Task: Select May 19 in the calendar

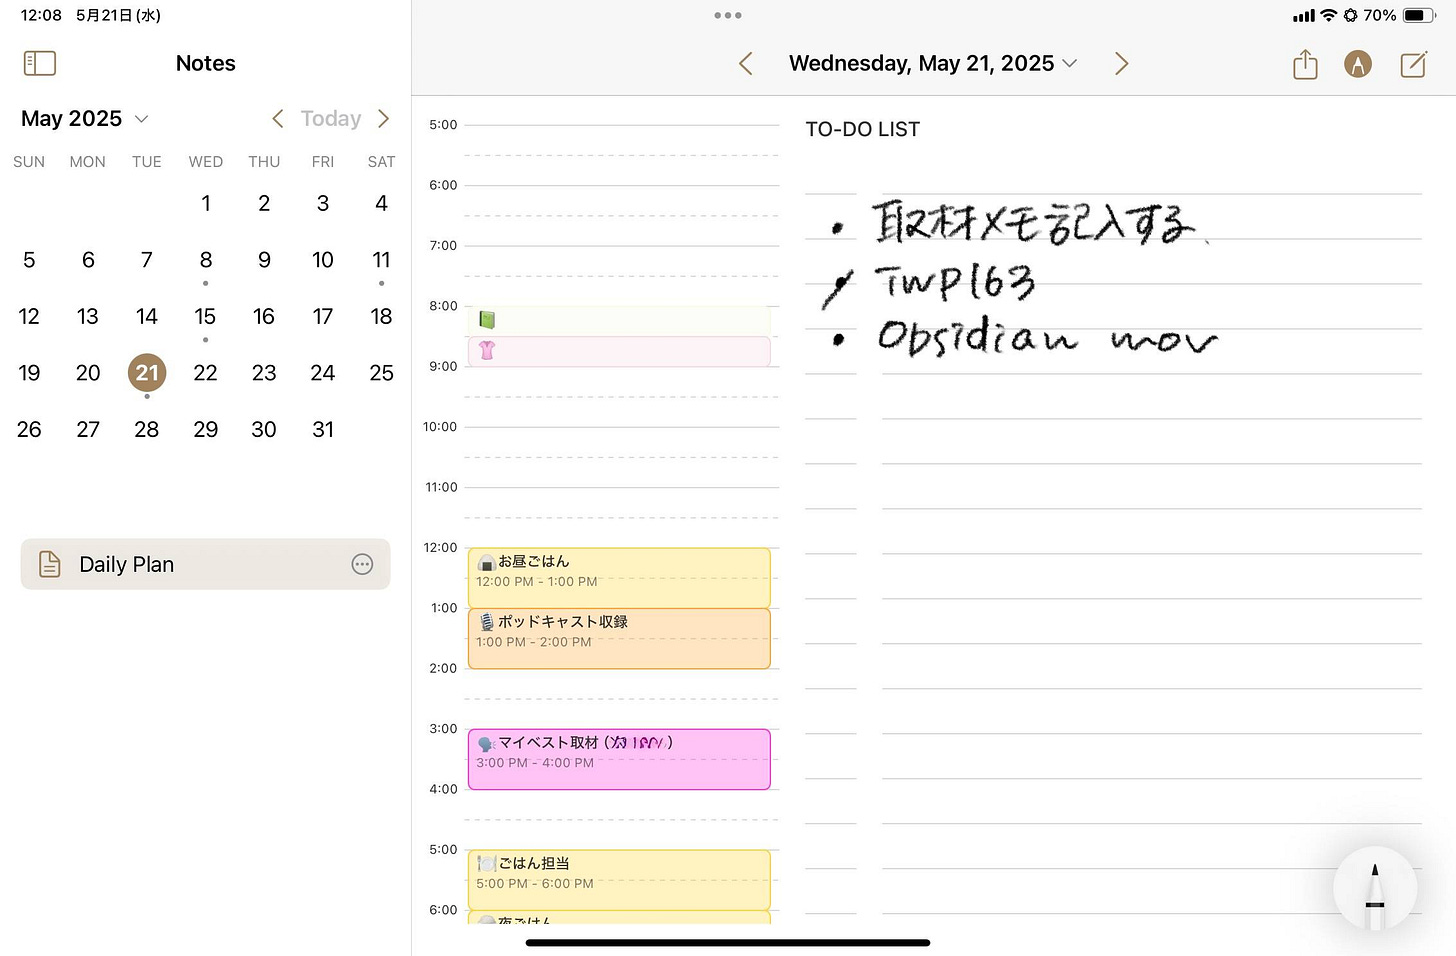Action: 29,373
